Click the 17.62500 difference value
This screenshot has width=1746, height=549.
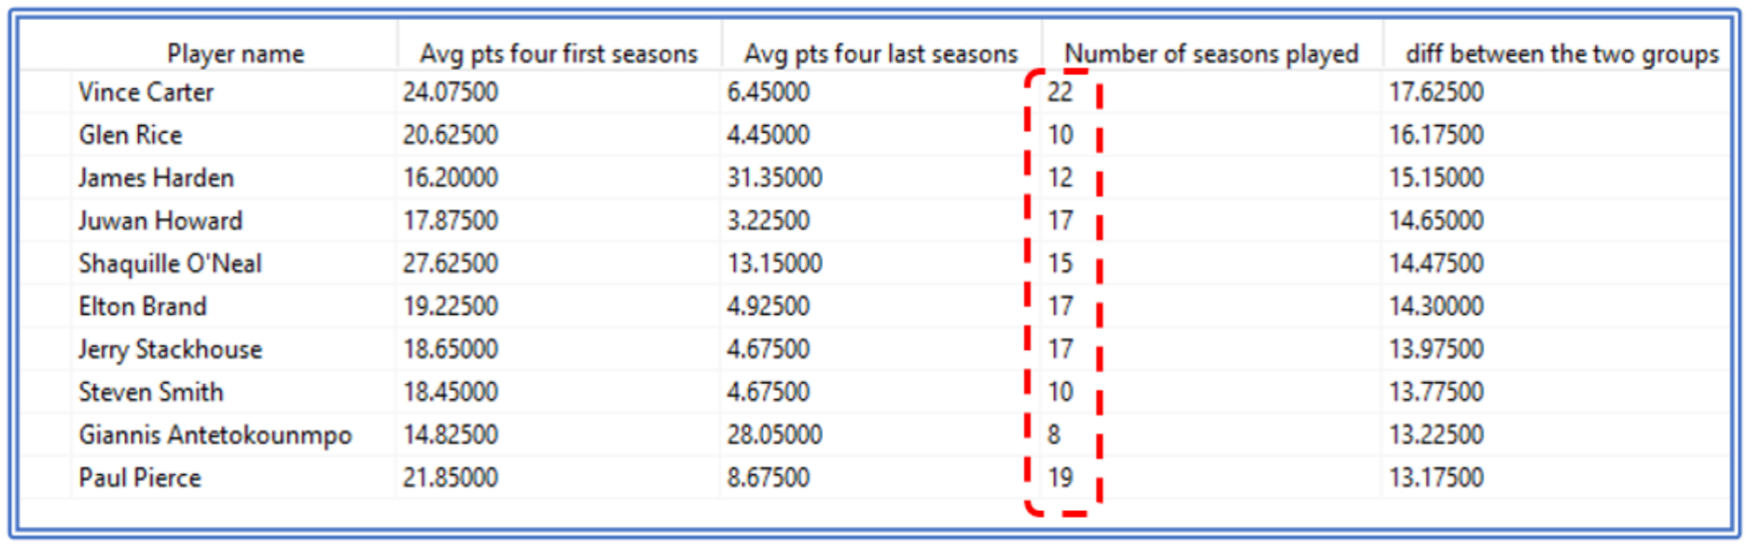point(1436,92)
